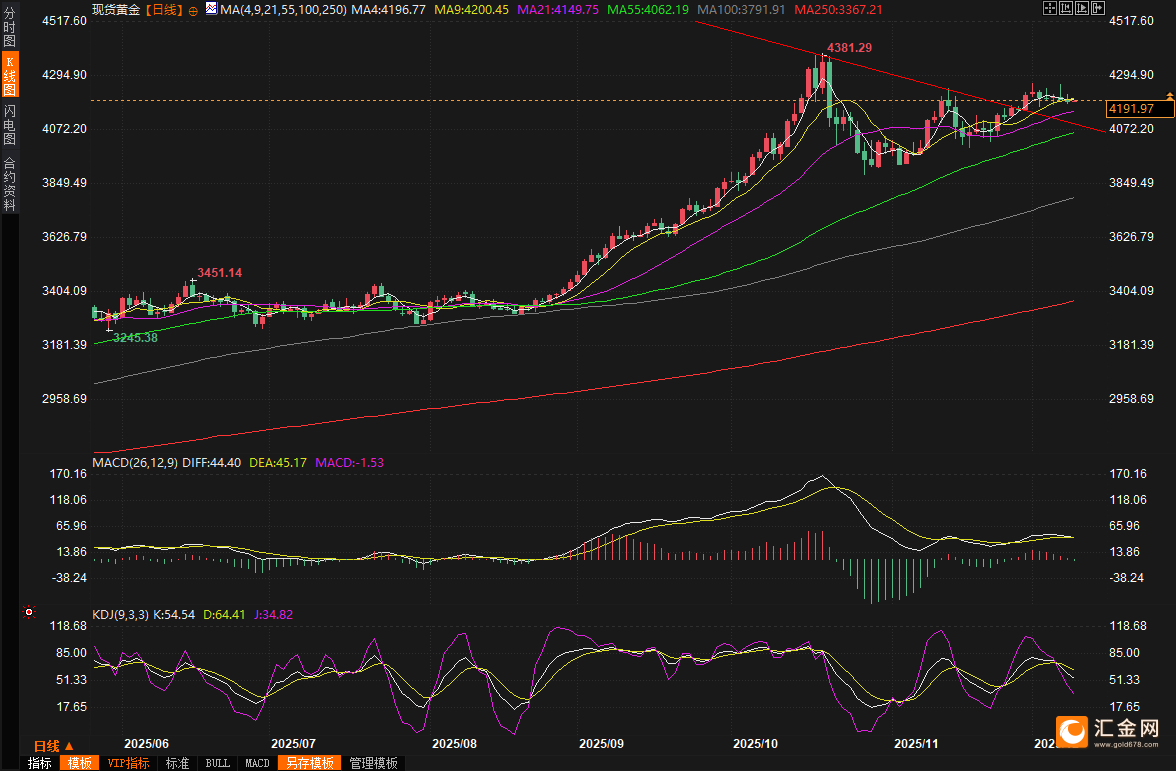This screenshot has height=771, width=1176.
Task: Open the 合约资料 sidebar tab
Action: (10, 183)
